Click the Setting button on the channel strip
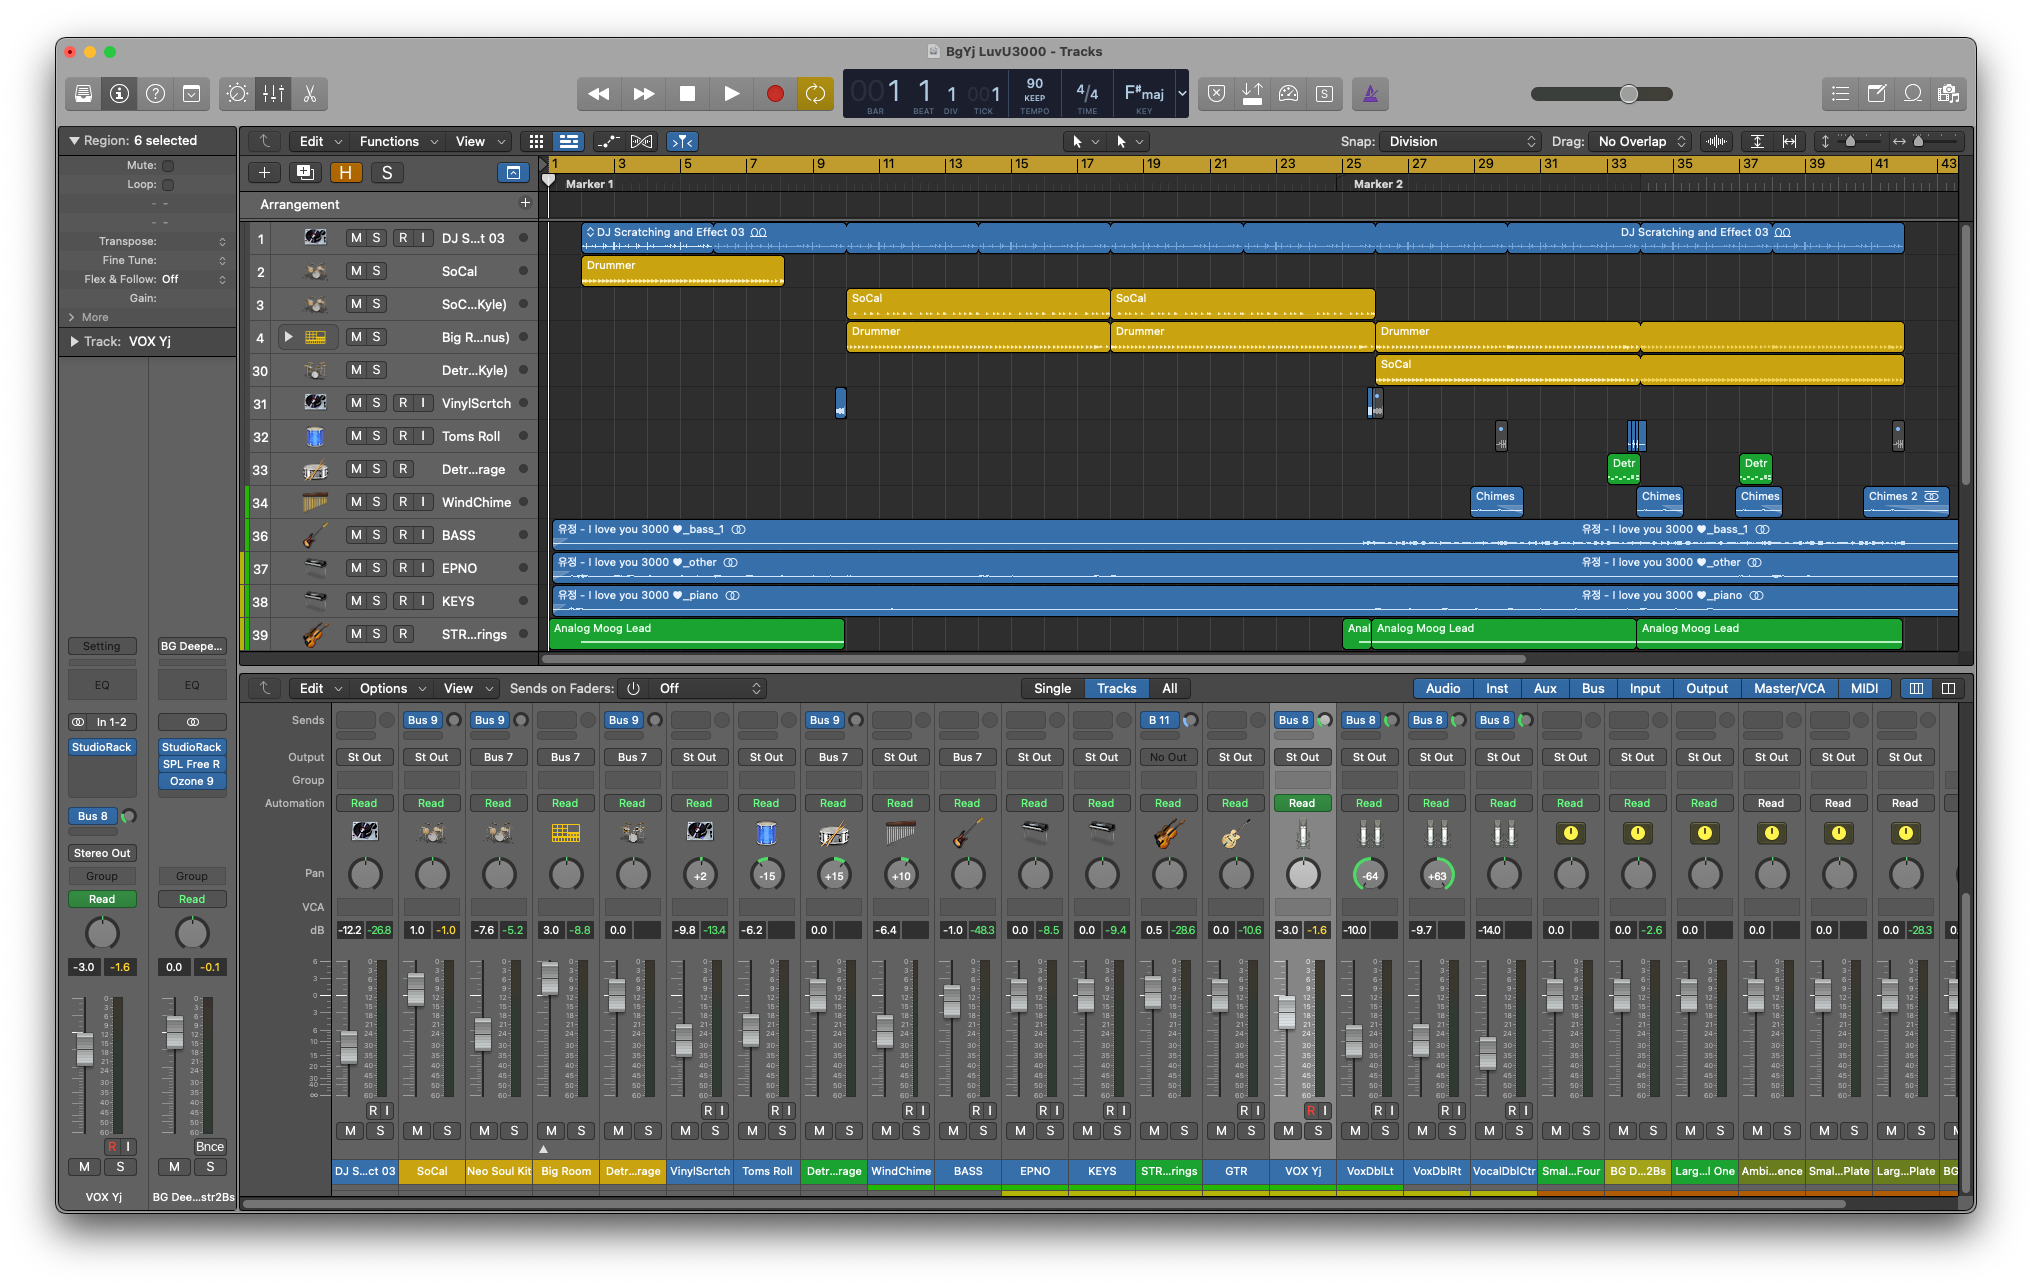 [101, 645]
